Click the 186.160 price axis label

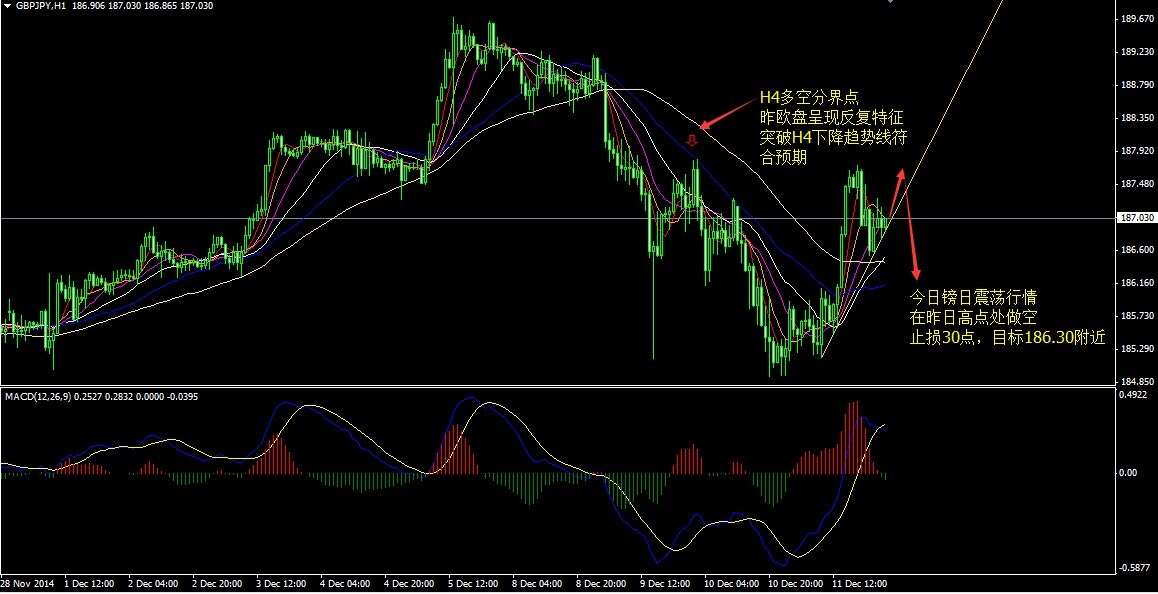(x=1138, y=283)
